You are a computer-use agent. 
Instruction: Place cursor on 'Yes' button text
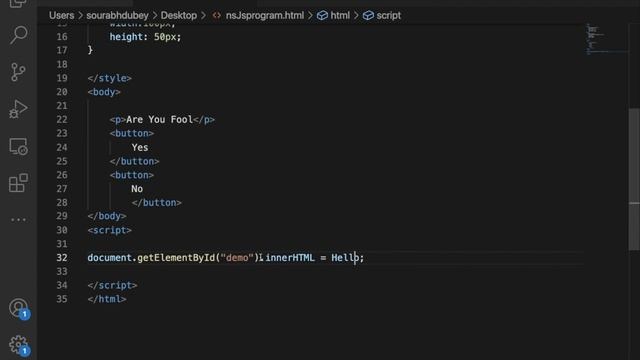click(x=140, y=147)
